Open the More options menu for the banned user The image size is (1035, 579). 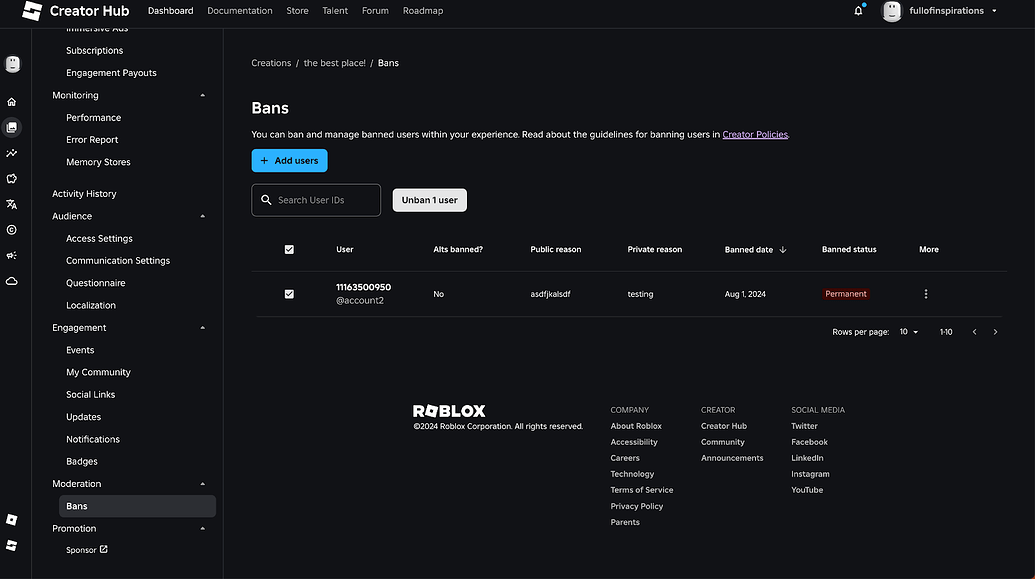925,293
